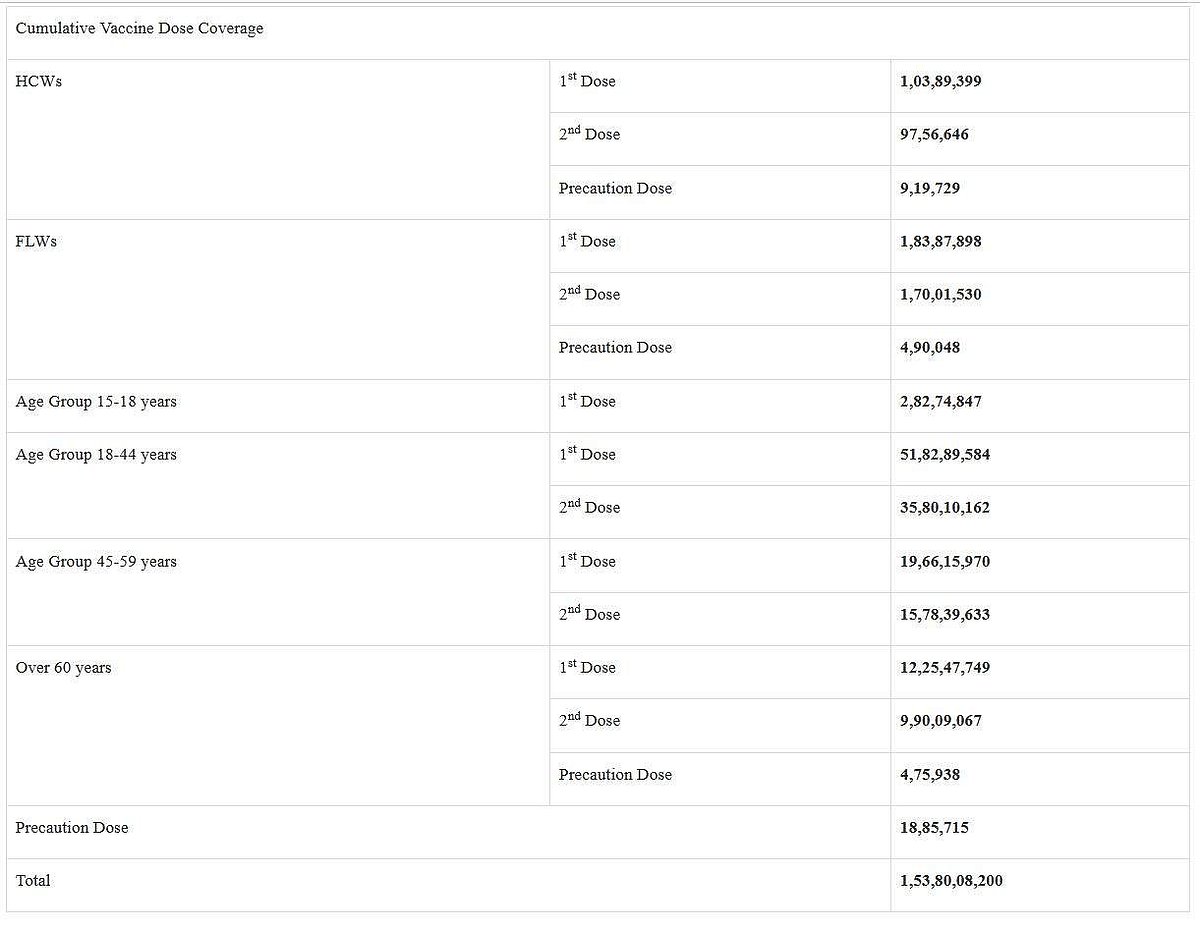Click the value 51,82,89,584
Screen dimensions: 1200x929
945,454
